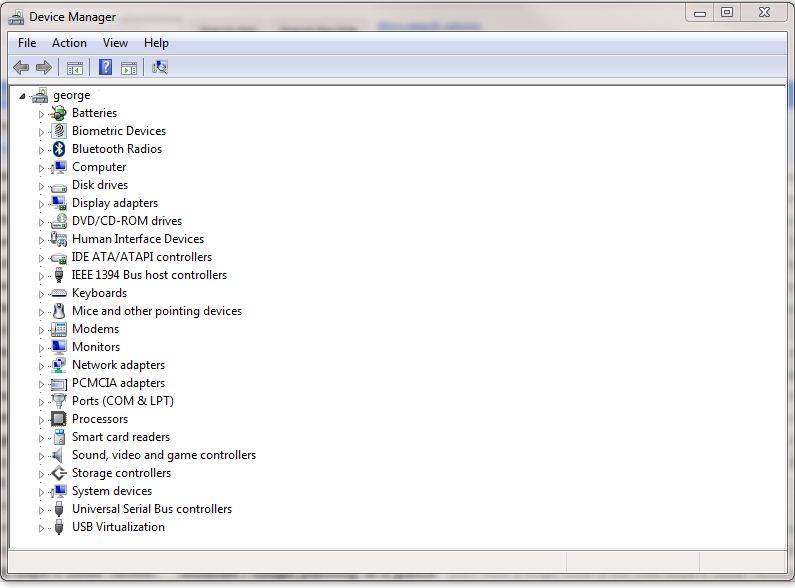Click the mouse icon for pointing devices
Image resolution: width=795 pixels, height=588 pixels.
point(59,311)
